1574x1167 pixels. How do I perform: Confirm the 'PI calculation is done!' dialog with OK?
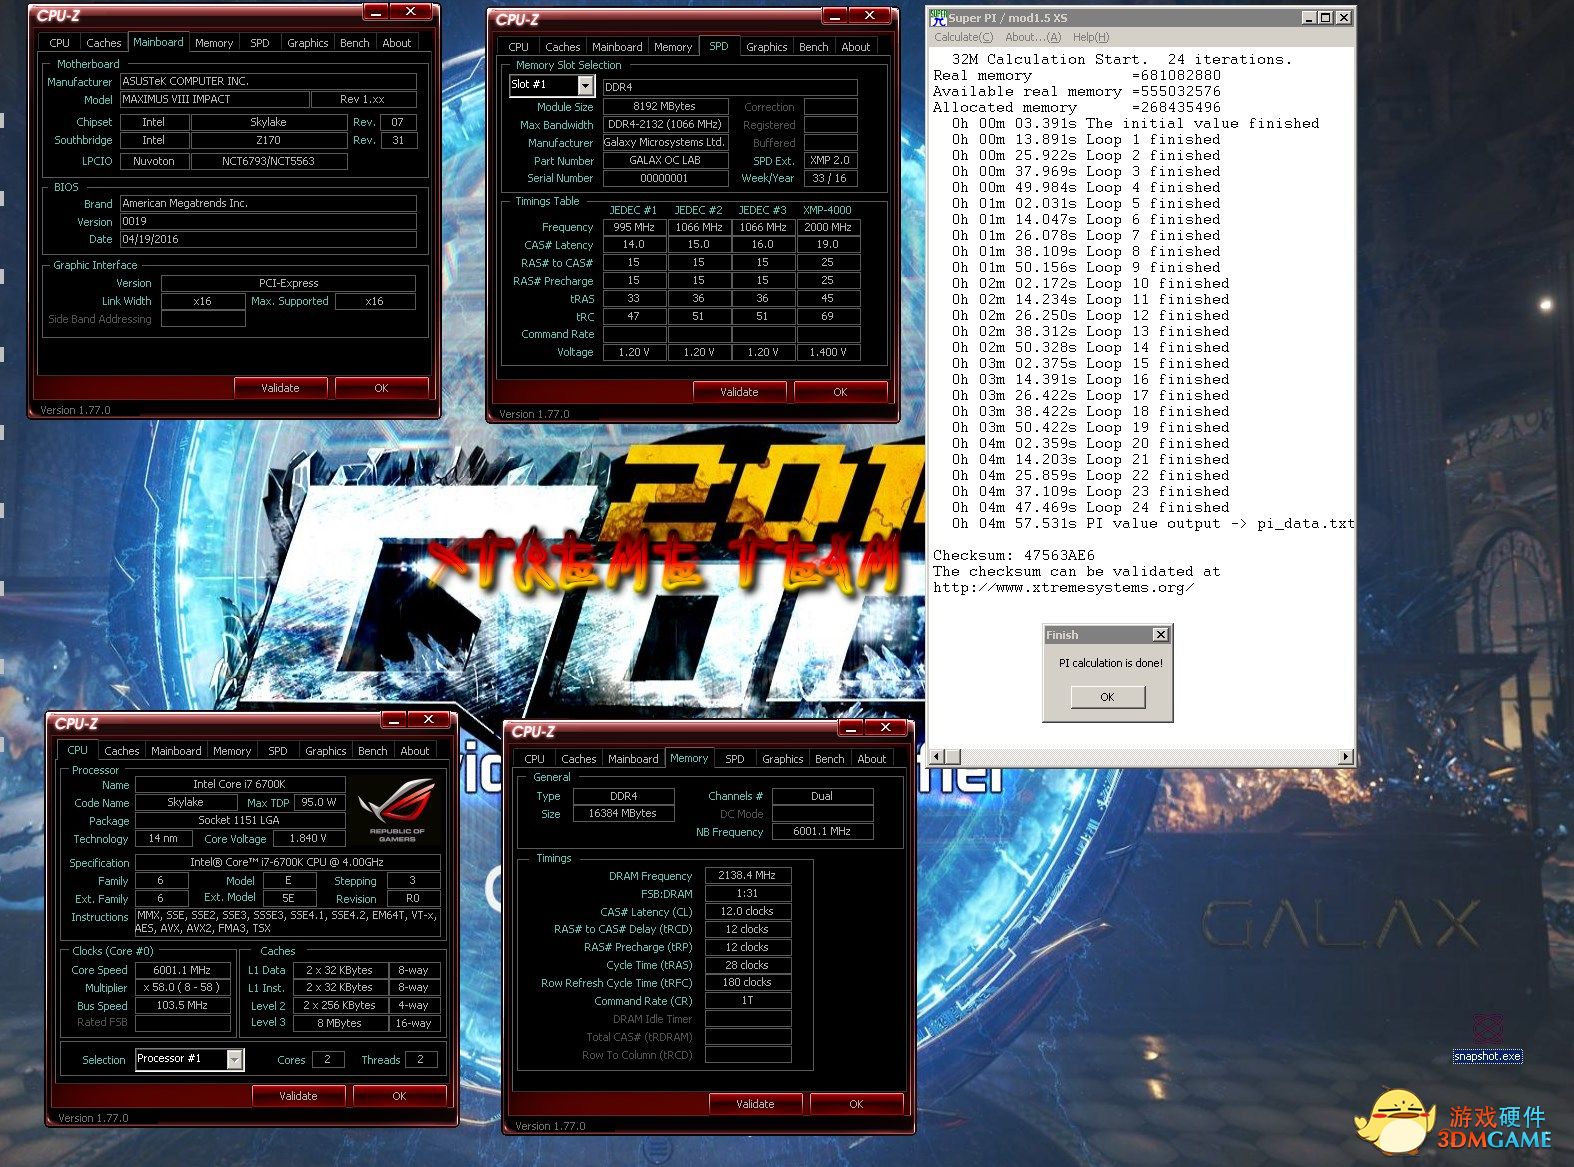1107,697
